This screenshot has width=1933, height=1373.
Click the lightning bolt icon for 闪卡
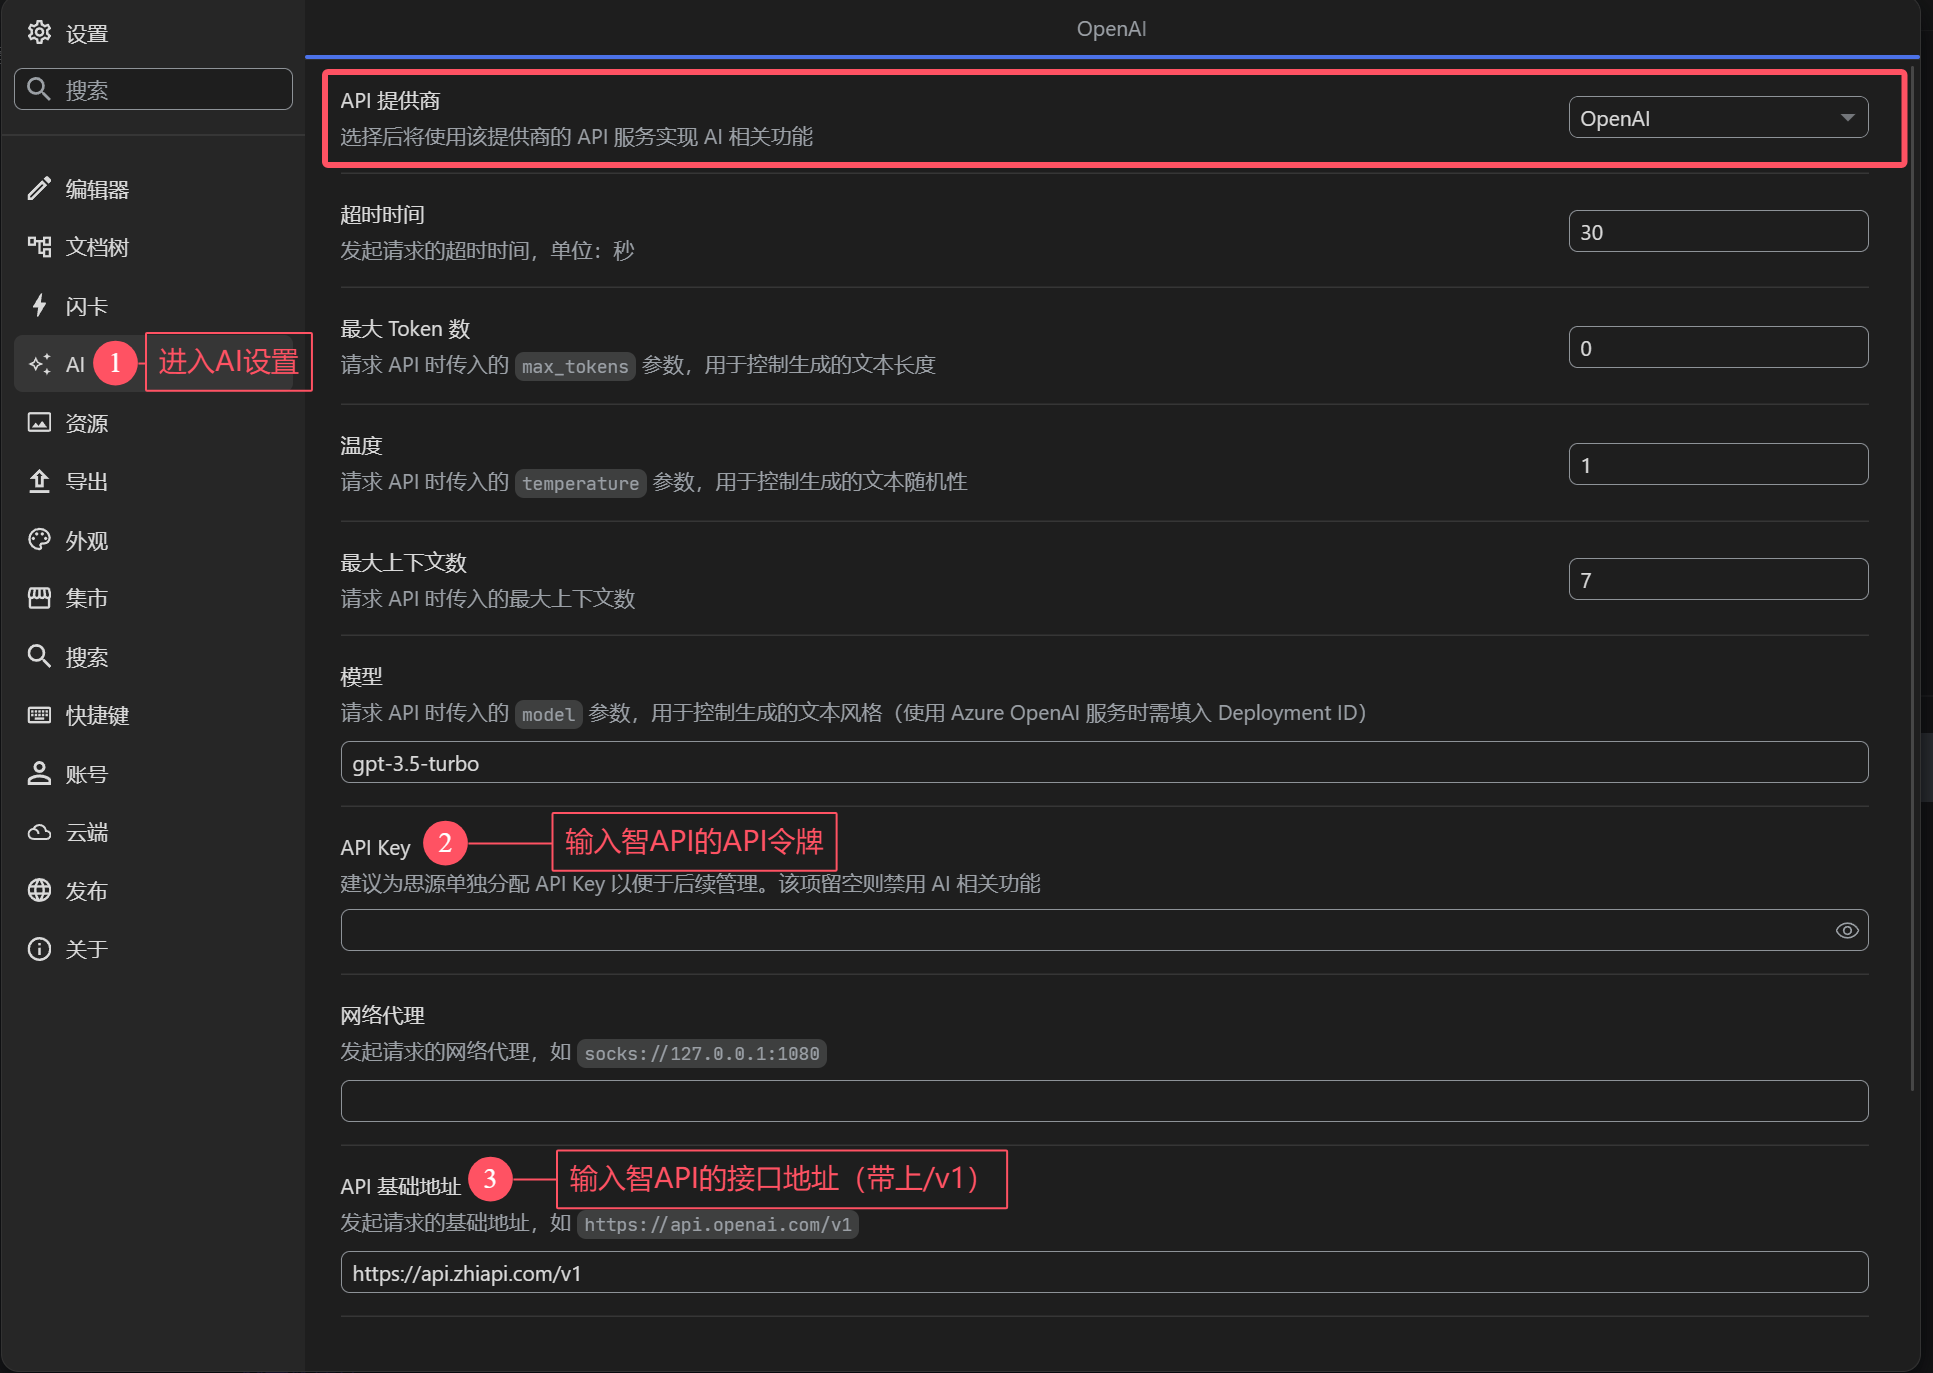coord(39,305)
